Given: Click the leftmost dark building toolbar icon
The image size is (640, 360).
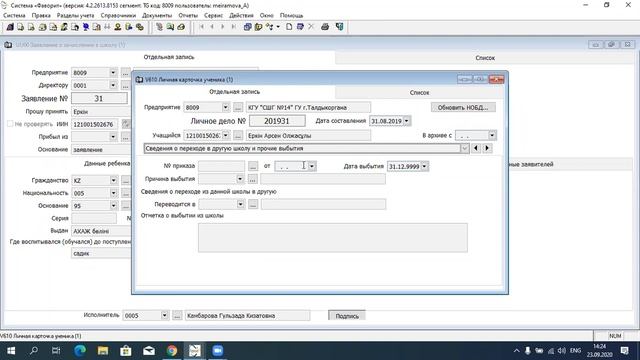Looking at the screenshot, I should (x=10, y=27).
